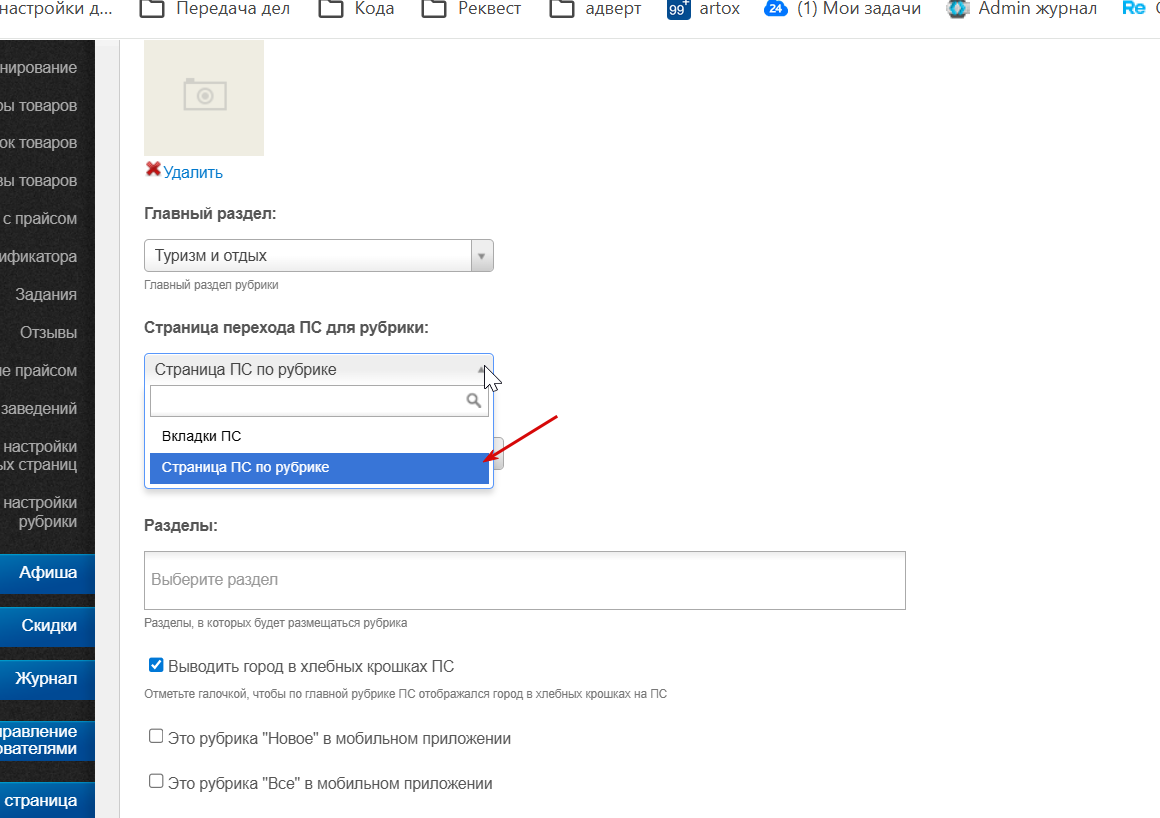Open the страница sidebar section

click(x=47, y=801)
